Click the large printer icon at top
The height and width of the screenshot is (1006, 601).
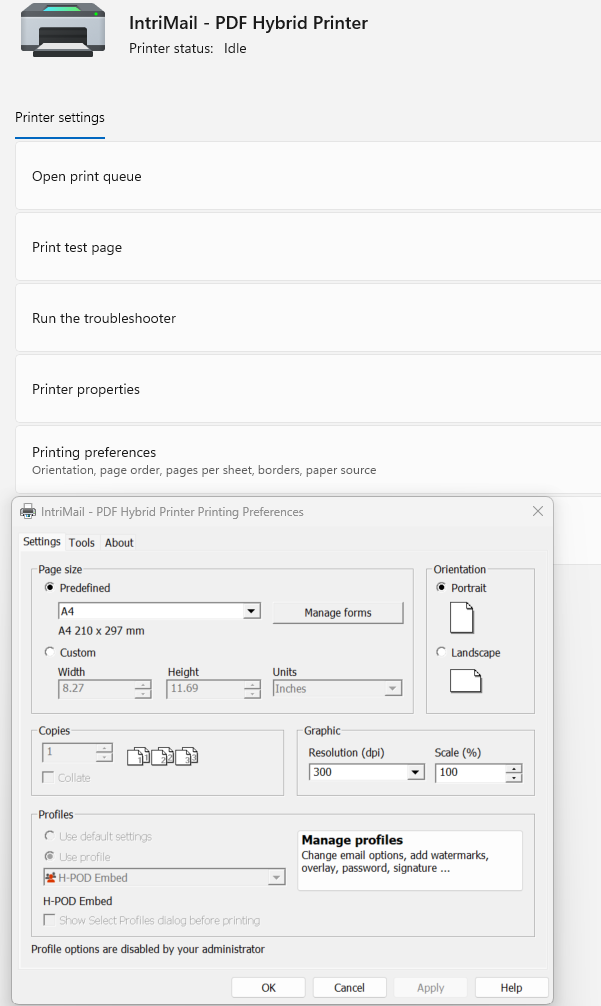point(62,31)
